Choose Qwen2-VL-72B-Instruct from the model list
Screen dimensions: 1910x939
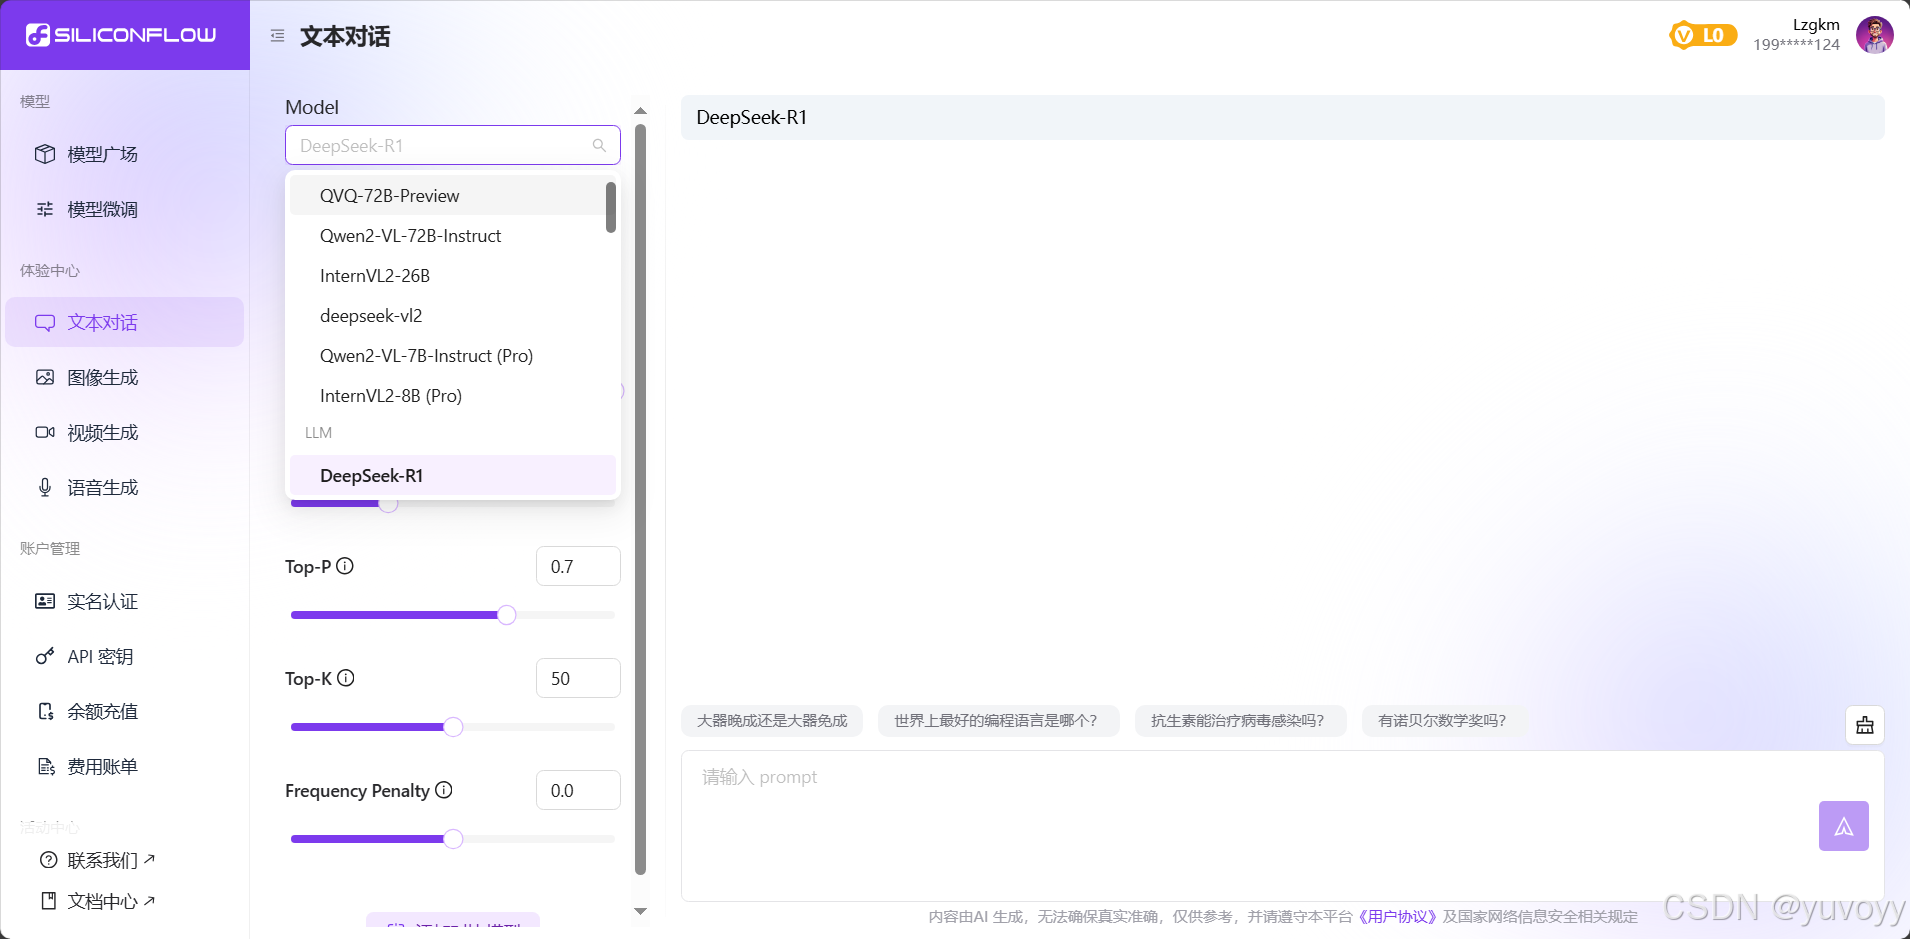[453, 235]
